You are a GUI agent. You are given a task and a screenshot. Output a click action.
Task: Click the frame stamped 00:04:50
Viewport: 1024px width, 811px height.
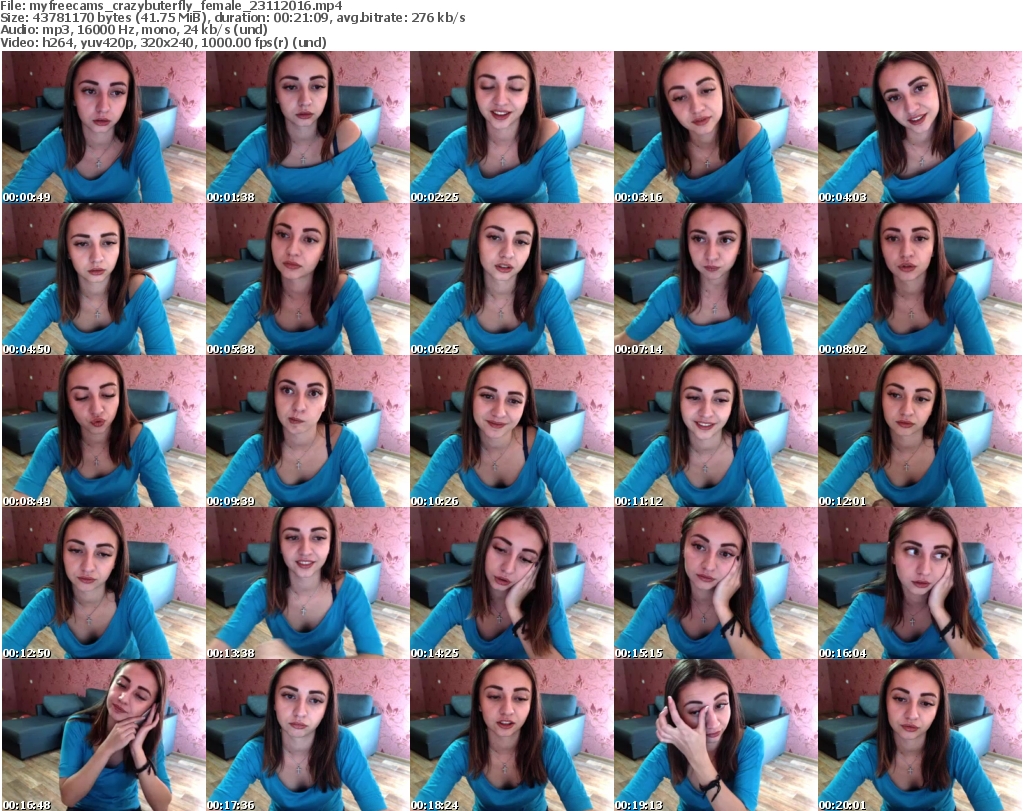coord(103,279)
